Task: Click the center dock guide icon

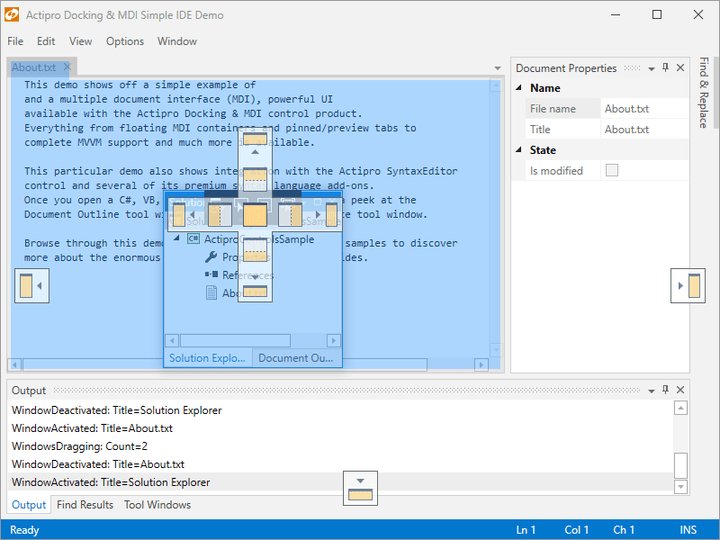Action: point(255,214)
